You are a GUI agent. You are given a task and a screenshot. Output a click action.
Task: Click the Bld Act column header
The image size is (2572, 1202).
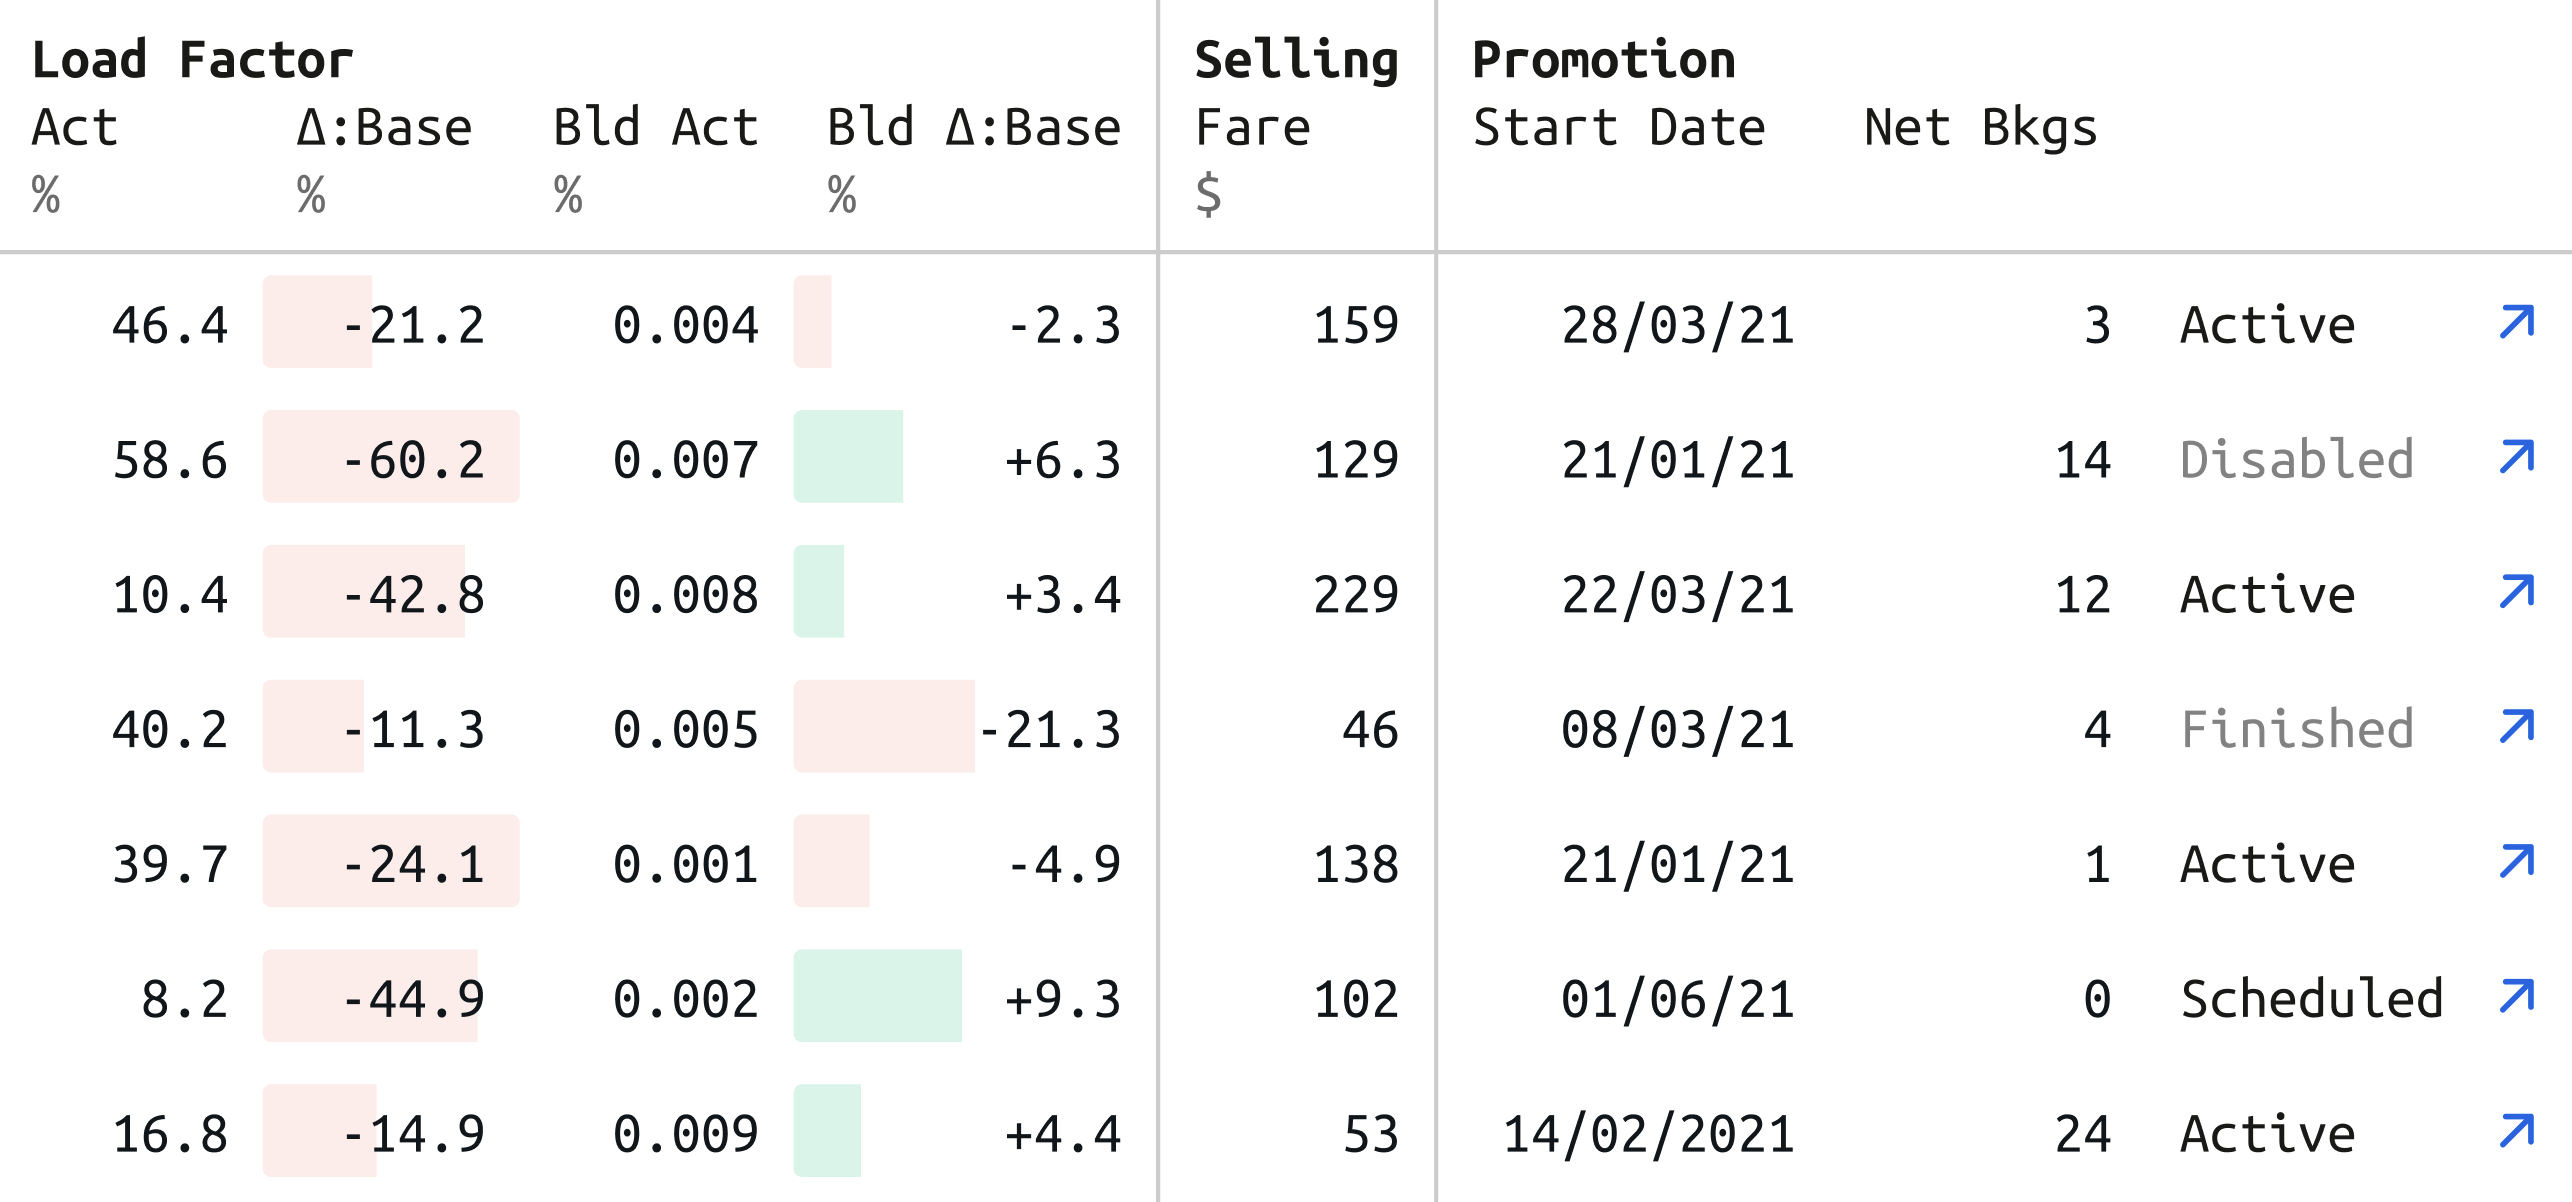pos(656,128)
